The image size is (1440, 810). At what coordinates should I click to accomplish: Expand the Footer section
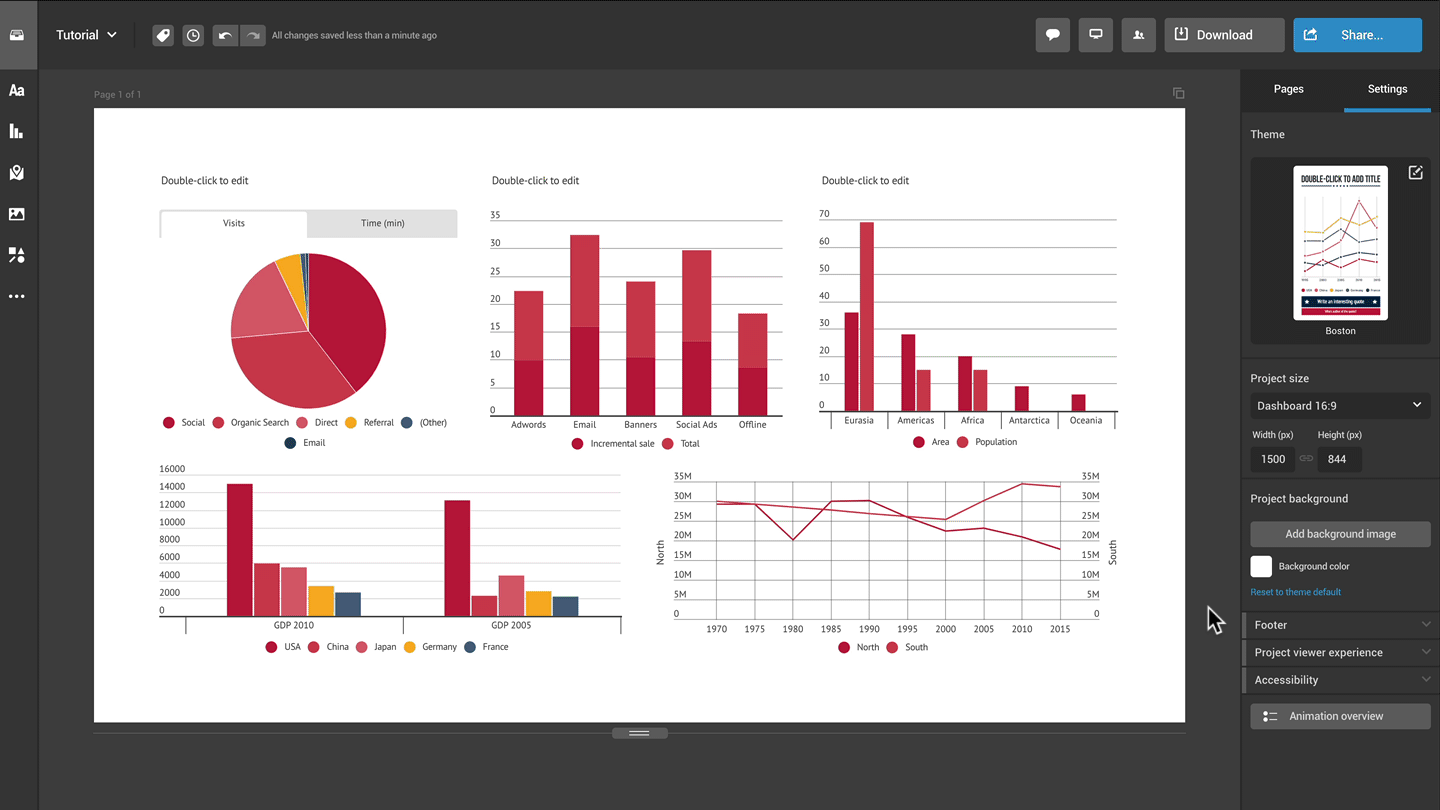click(1340, 625)
